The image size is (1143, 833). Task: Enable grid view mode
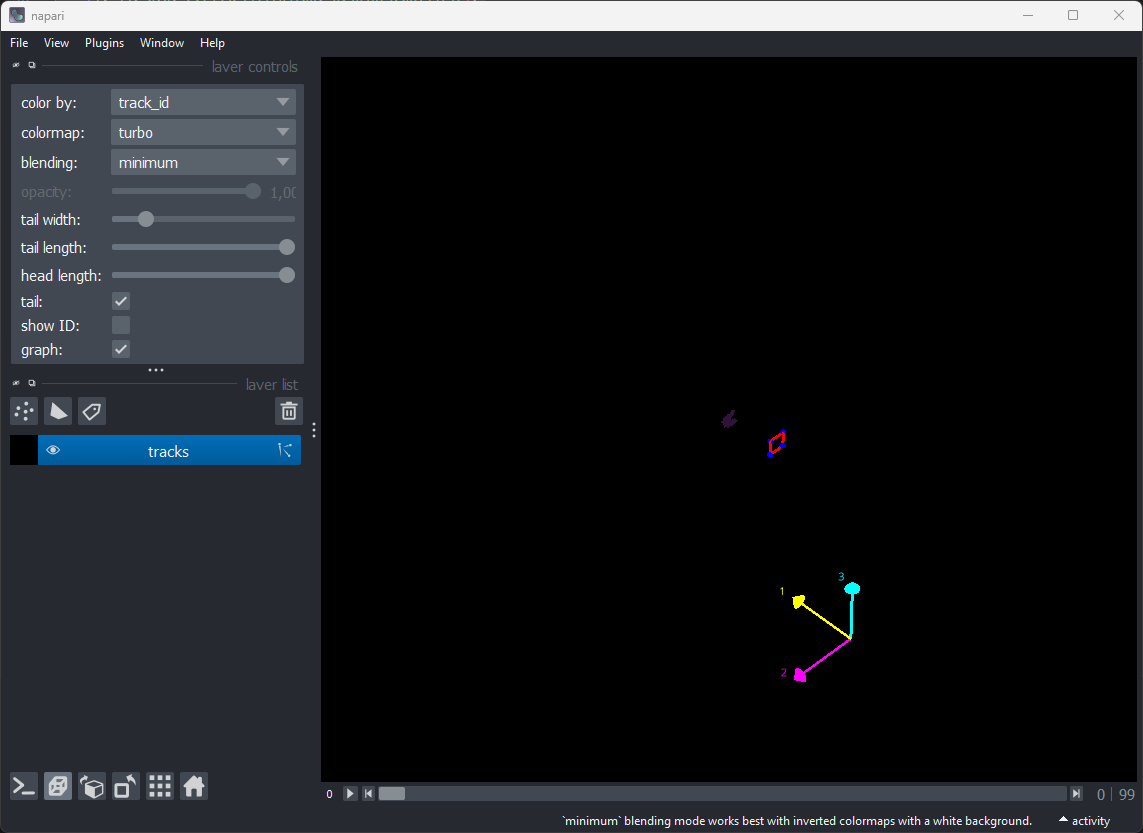point(159,786)
